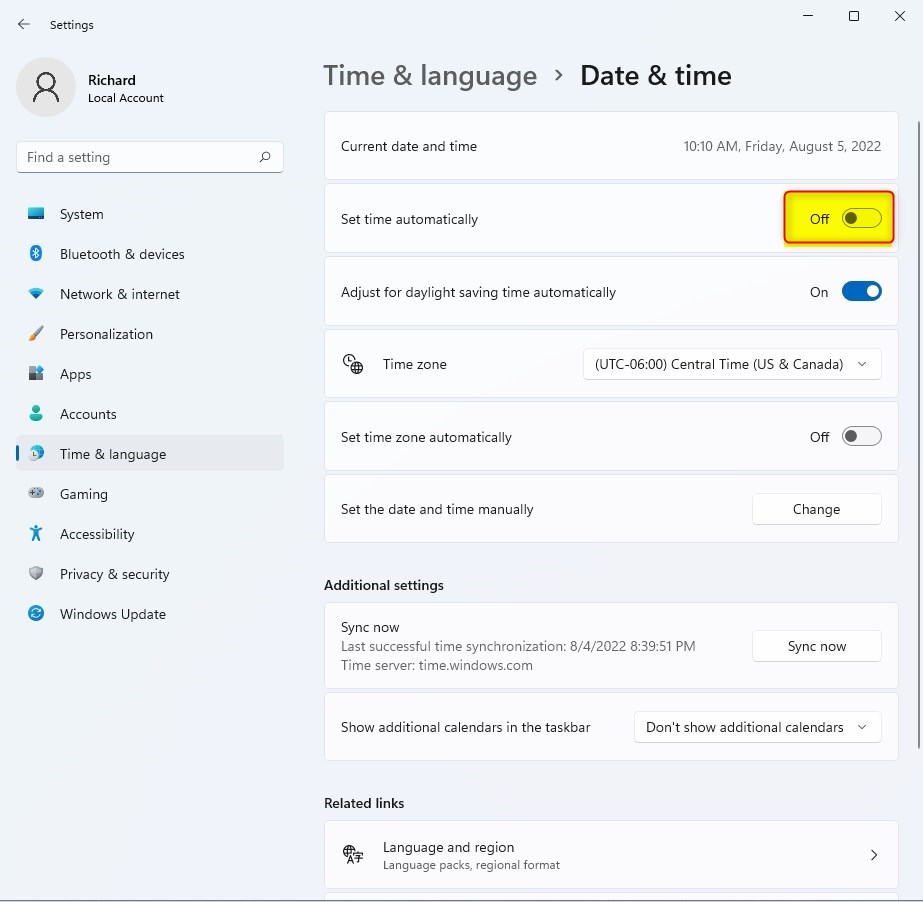923x902 pixels.
Task: Click Richard's user avatar icon
Action: (46, 87)
